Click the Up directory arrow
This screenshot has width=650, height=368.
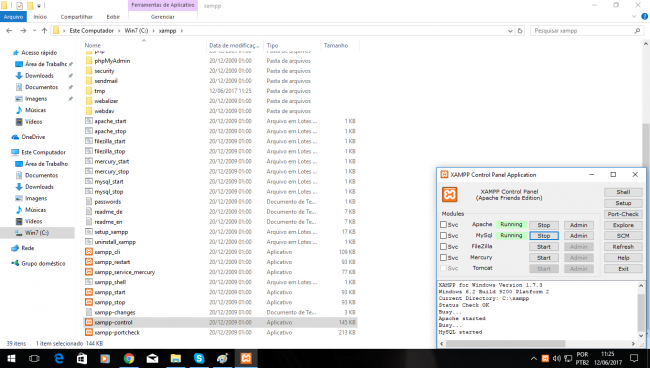coord(44,31)
